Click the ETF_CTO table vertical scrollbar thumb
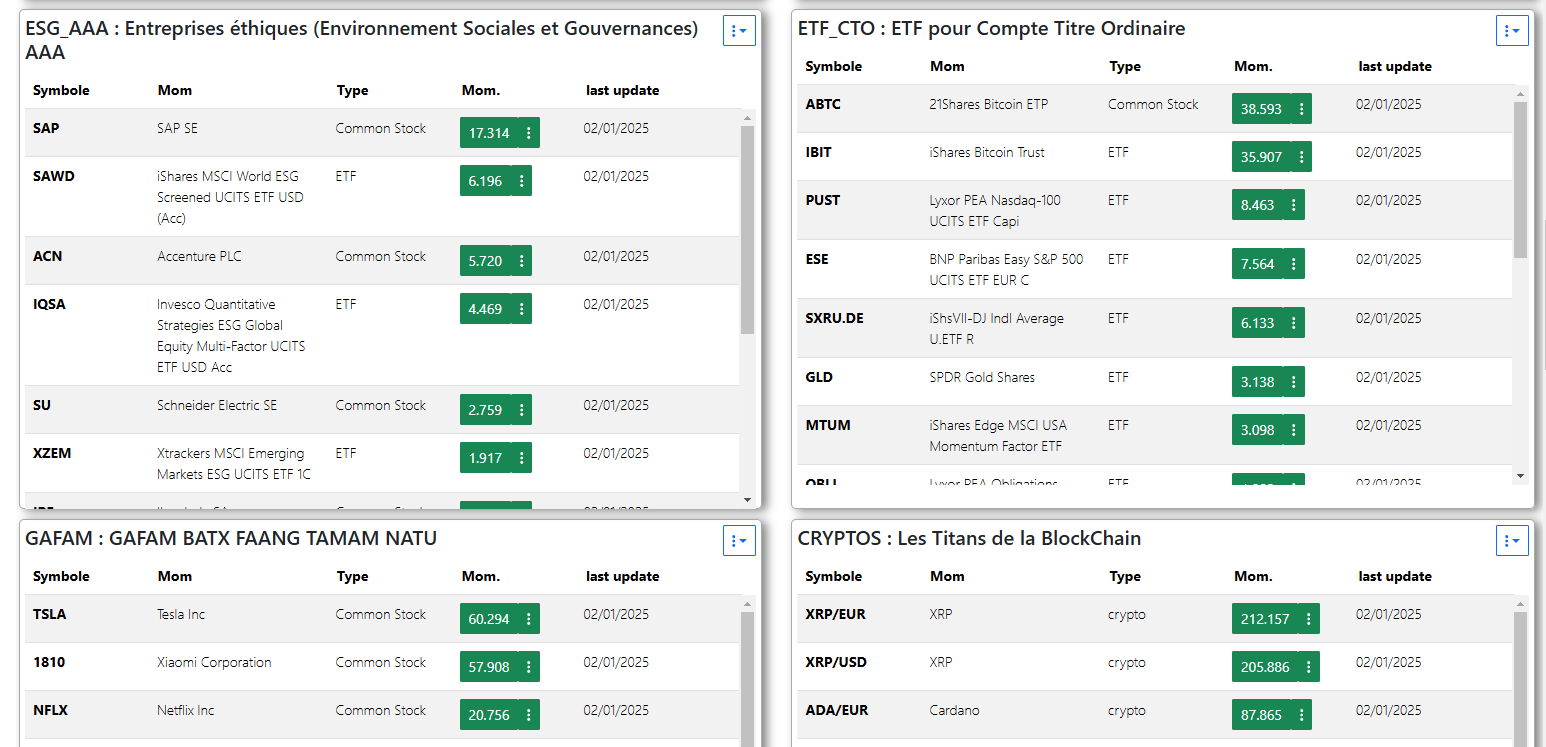Screen dimensions: 1546x747 [1520, 179]
